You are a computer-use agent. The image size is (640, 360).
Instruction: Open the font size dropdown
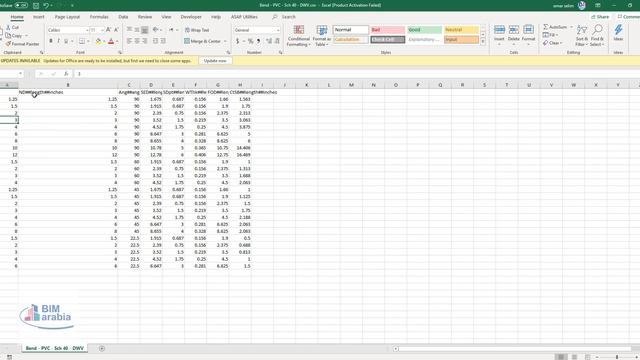[x=102, y=30]
